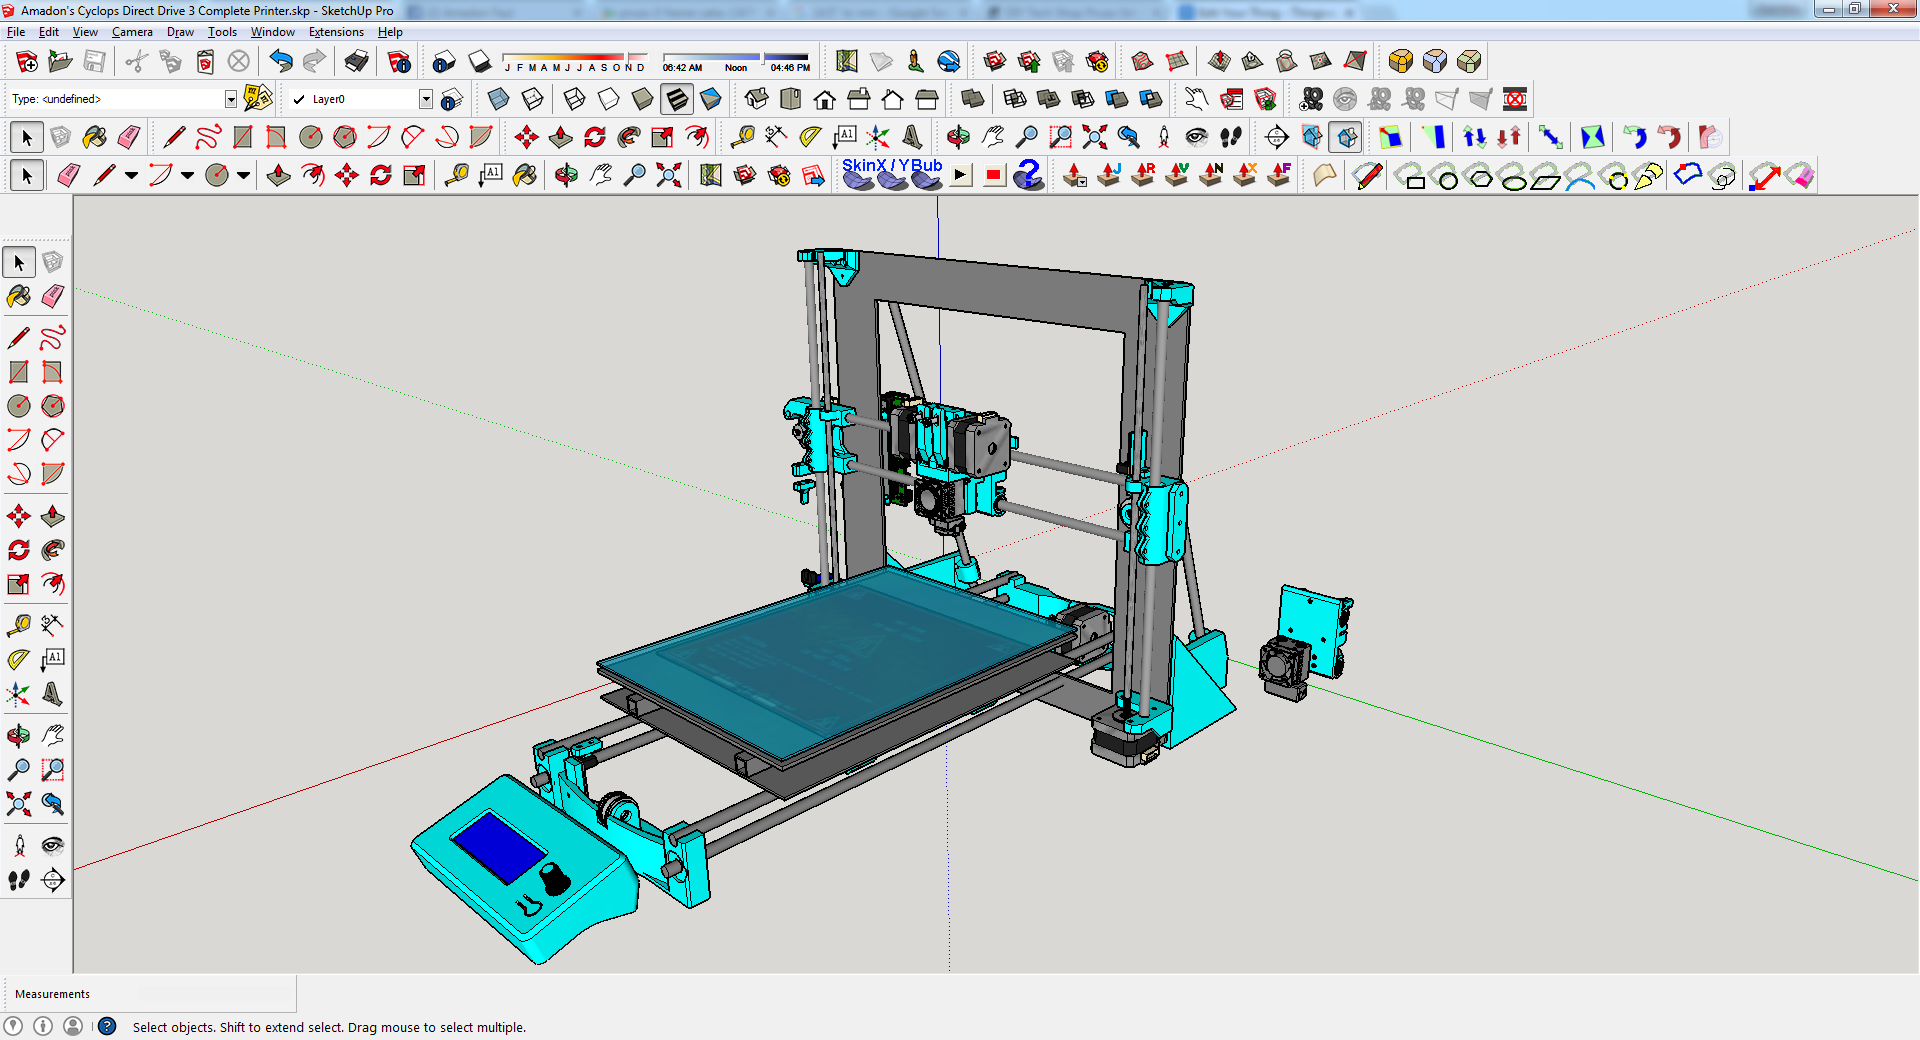Open the File menu
Image resolution: width=1920 pixels, height=1040 pixels.
click(16, 32)
